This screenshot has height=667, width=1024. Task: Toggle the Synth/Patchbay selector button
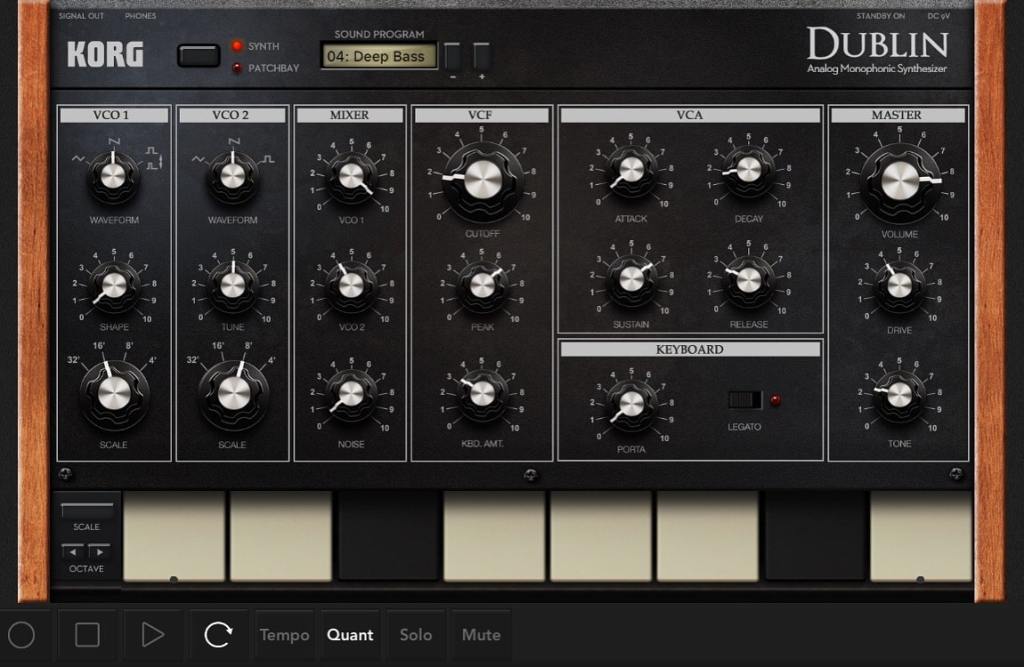pyautogui.click(x=198, y=56)
